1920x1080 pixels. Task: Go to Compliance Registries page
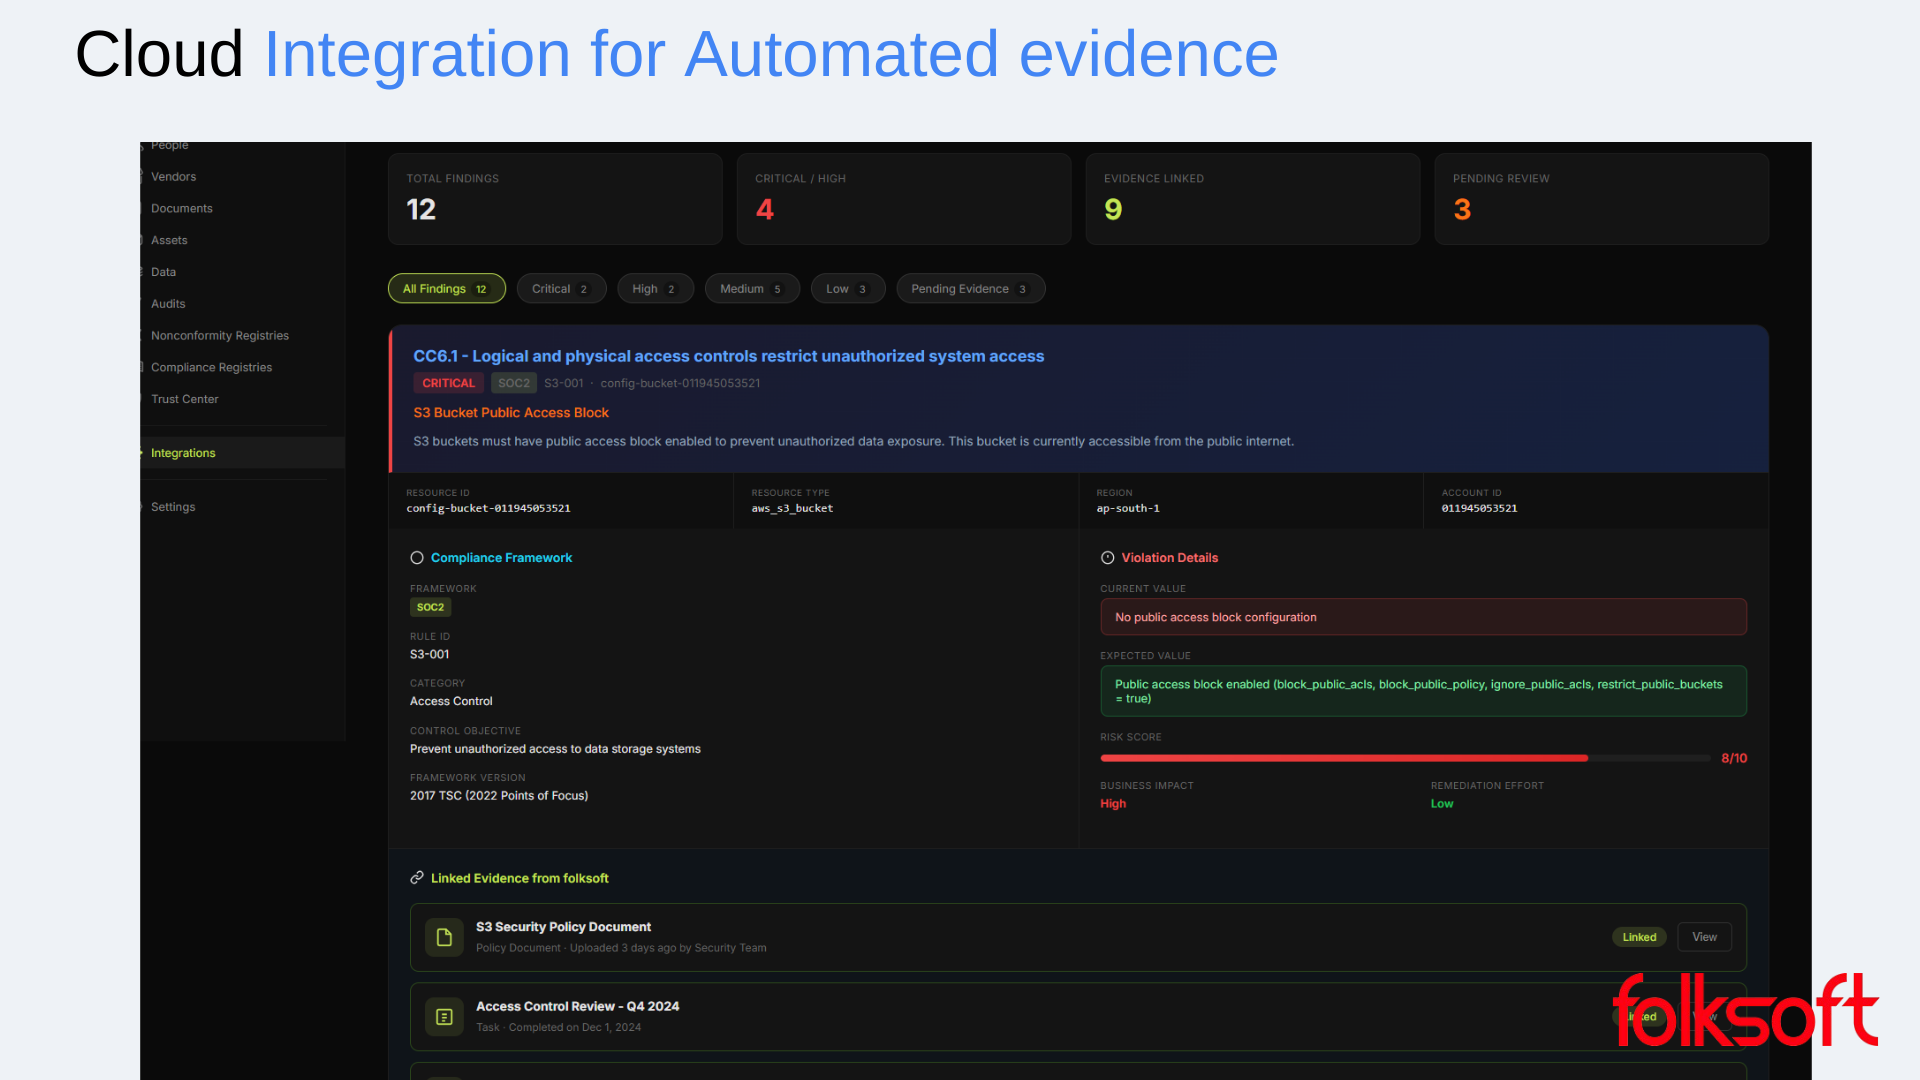pos(211,367)
